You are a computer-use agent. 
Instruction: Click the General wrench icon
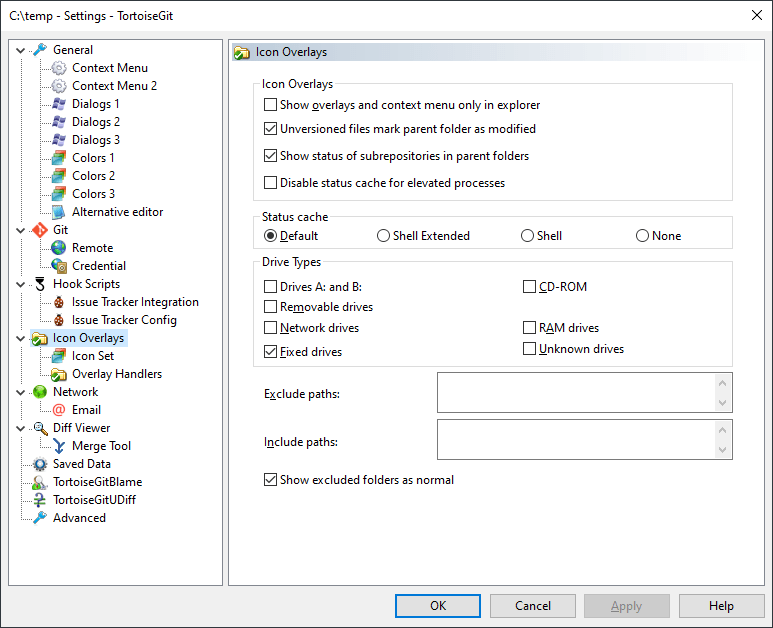[40, 50]
